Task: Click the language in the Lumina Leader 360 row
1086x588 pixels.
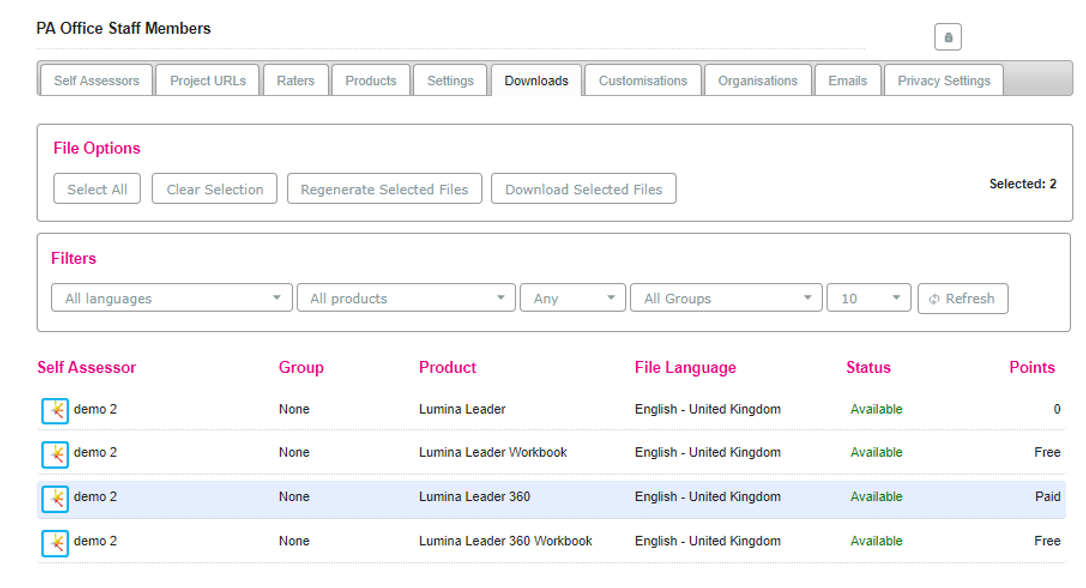Action: click(x=708, y=497)
